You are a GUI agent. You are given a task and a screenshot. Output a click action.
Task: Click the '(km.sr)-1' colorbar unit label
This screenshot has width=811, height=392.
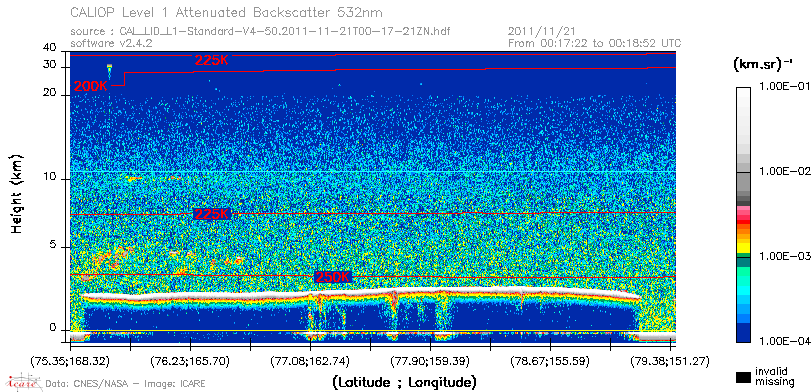coord(762,64)
